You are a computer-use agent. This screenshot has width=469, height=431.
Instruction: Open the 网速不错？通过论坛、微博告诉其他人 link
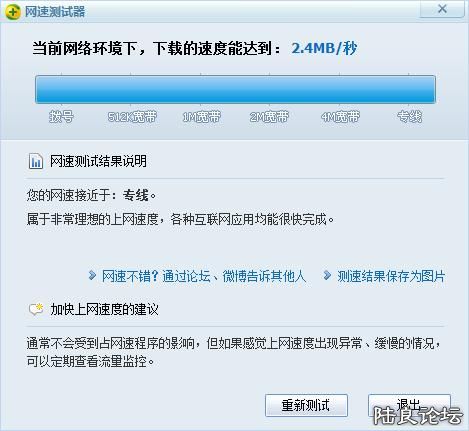click(x=204, y=276)
